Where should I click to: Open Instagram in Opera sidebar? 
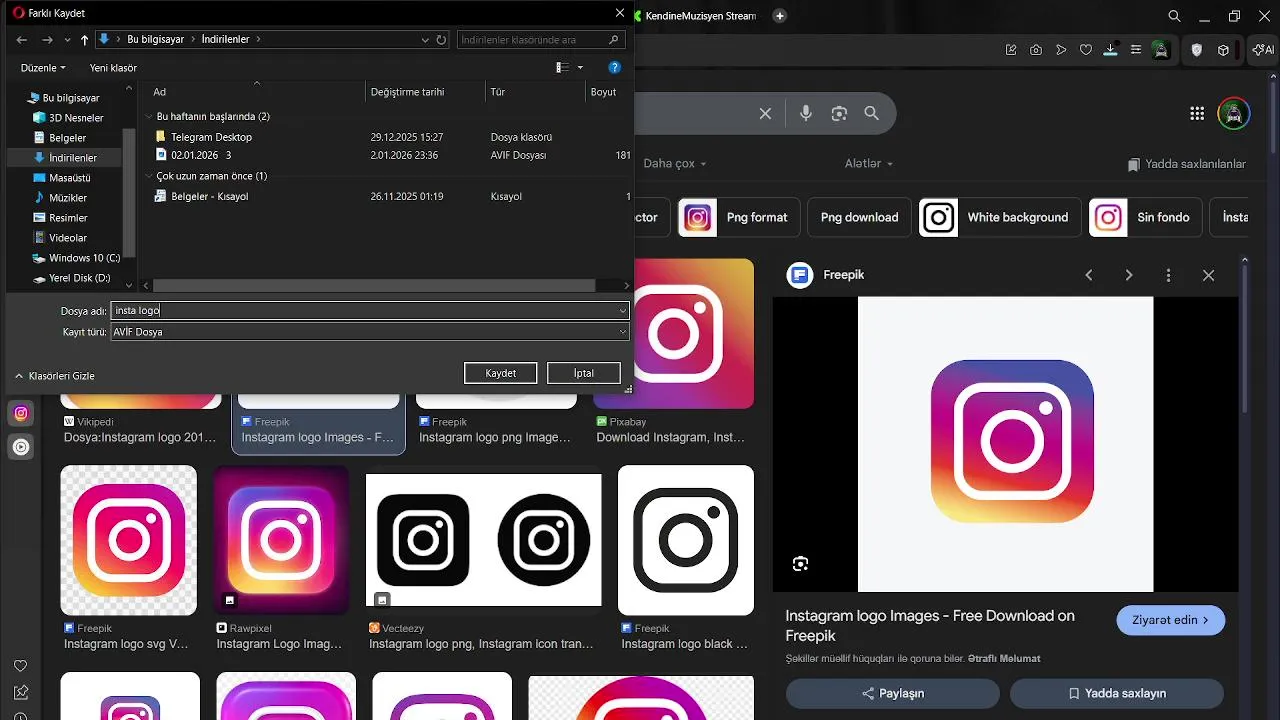pyautogui.click(x=21, y=413)
